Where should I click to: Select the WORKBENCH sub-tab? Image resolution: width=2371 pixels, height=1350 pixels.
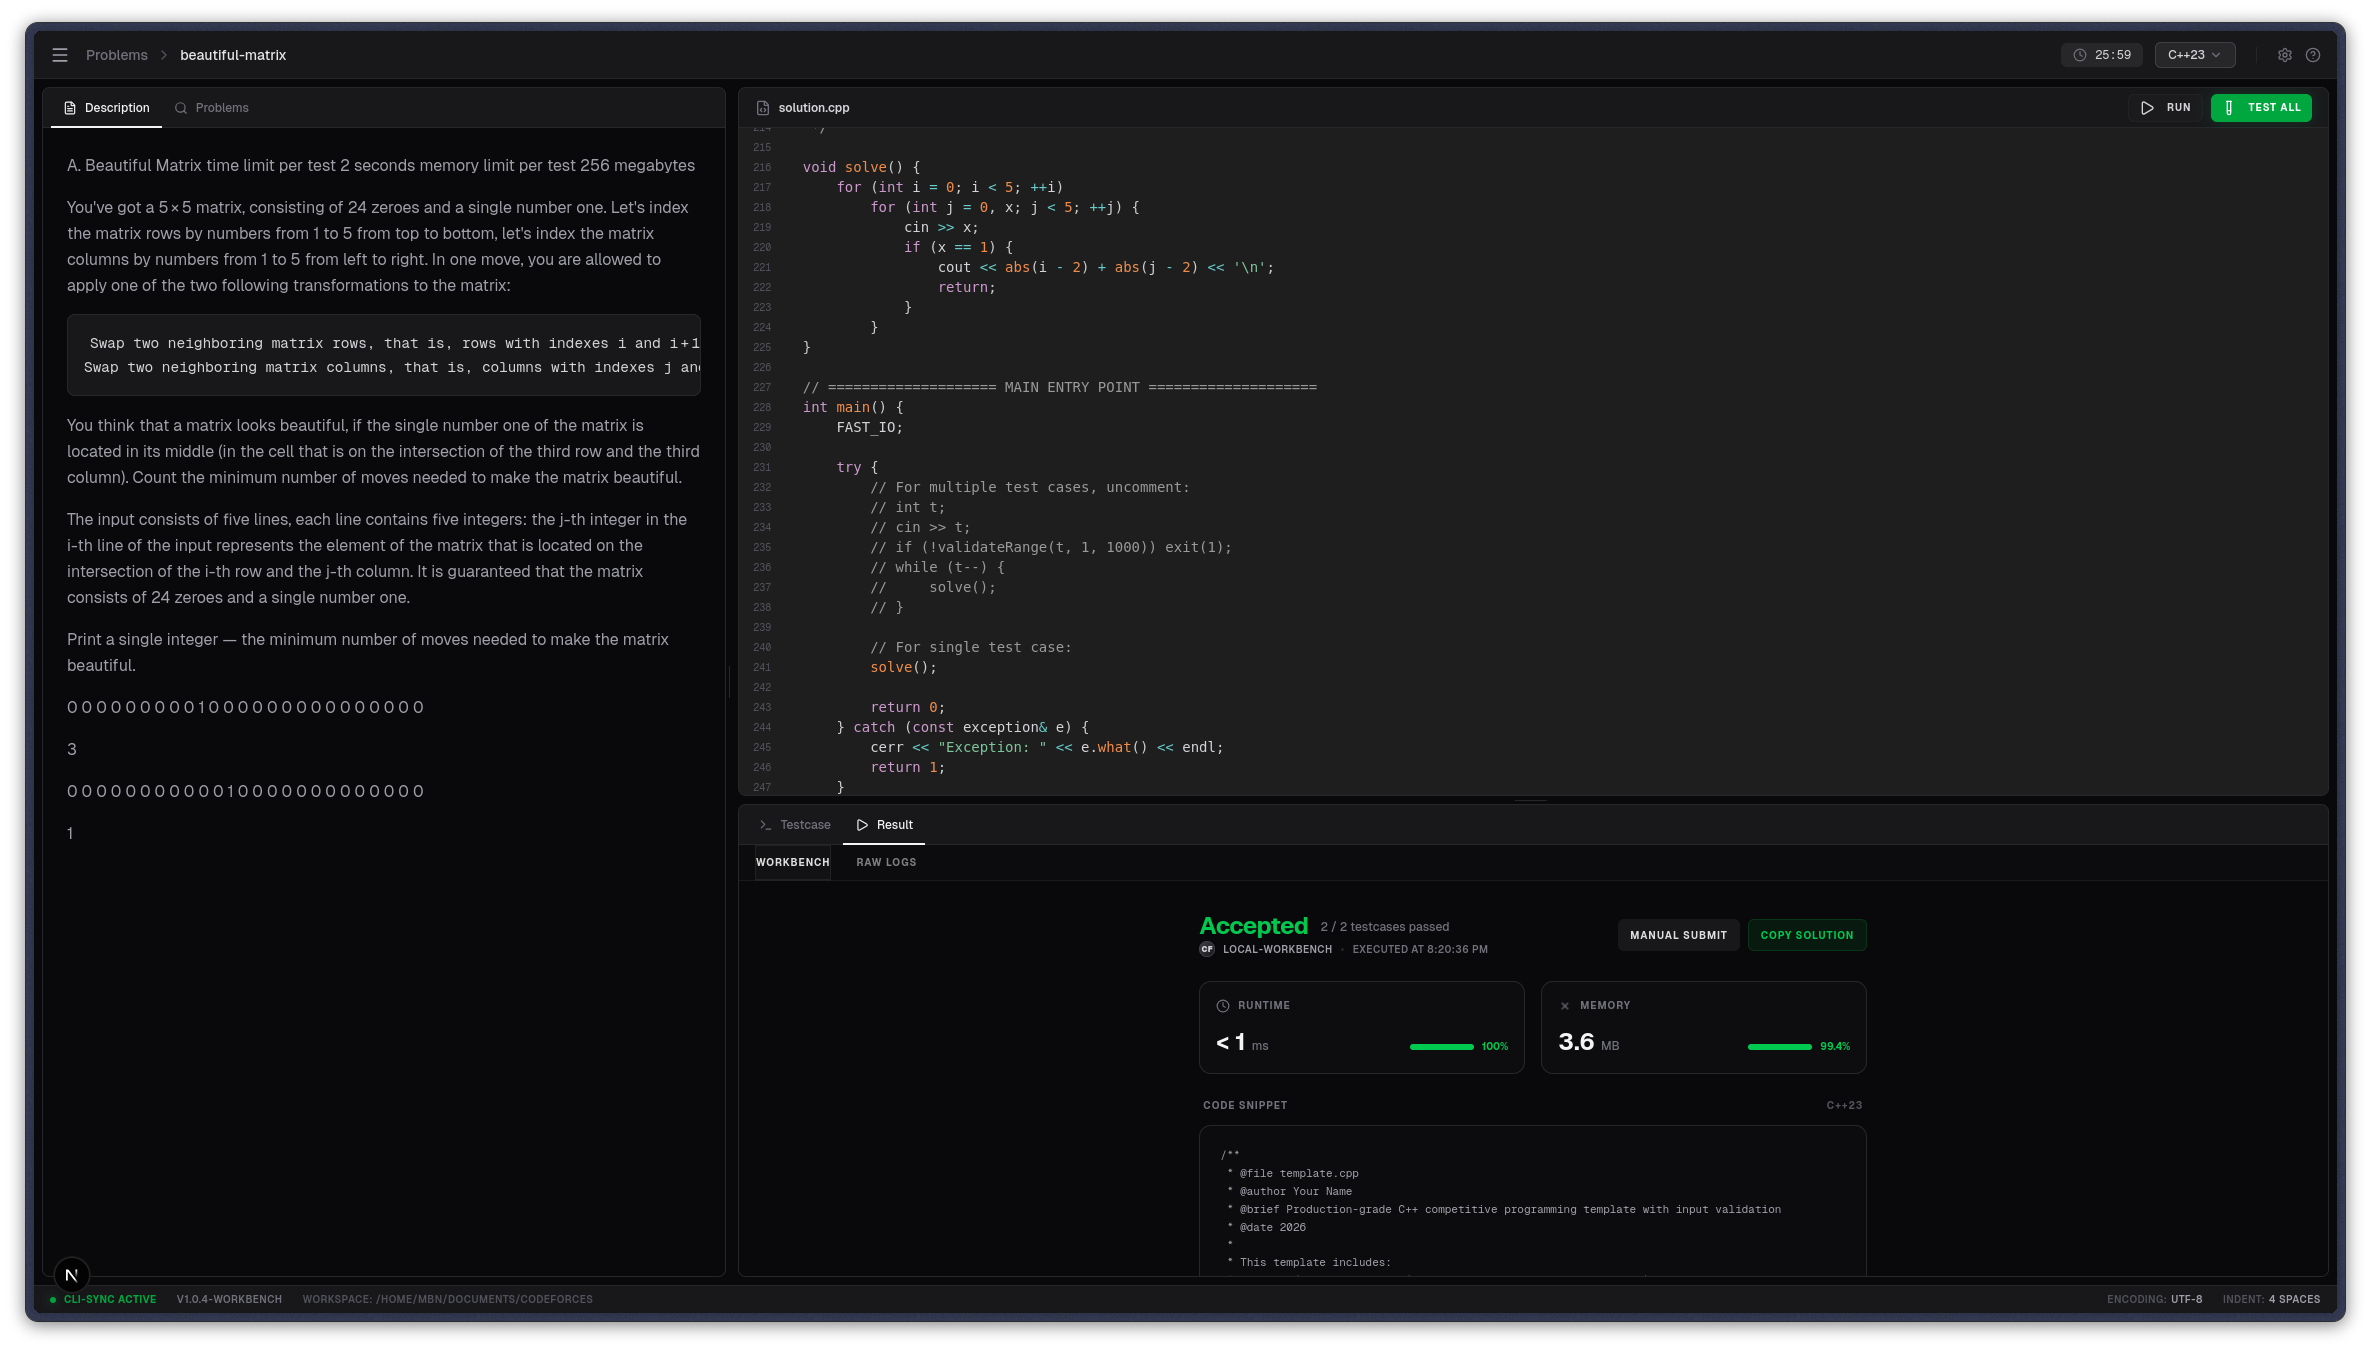coord(793,862)
